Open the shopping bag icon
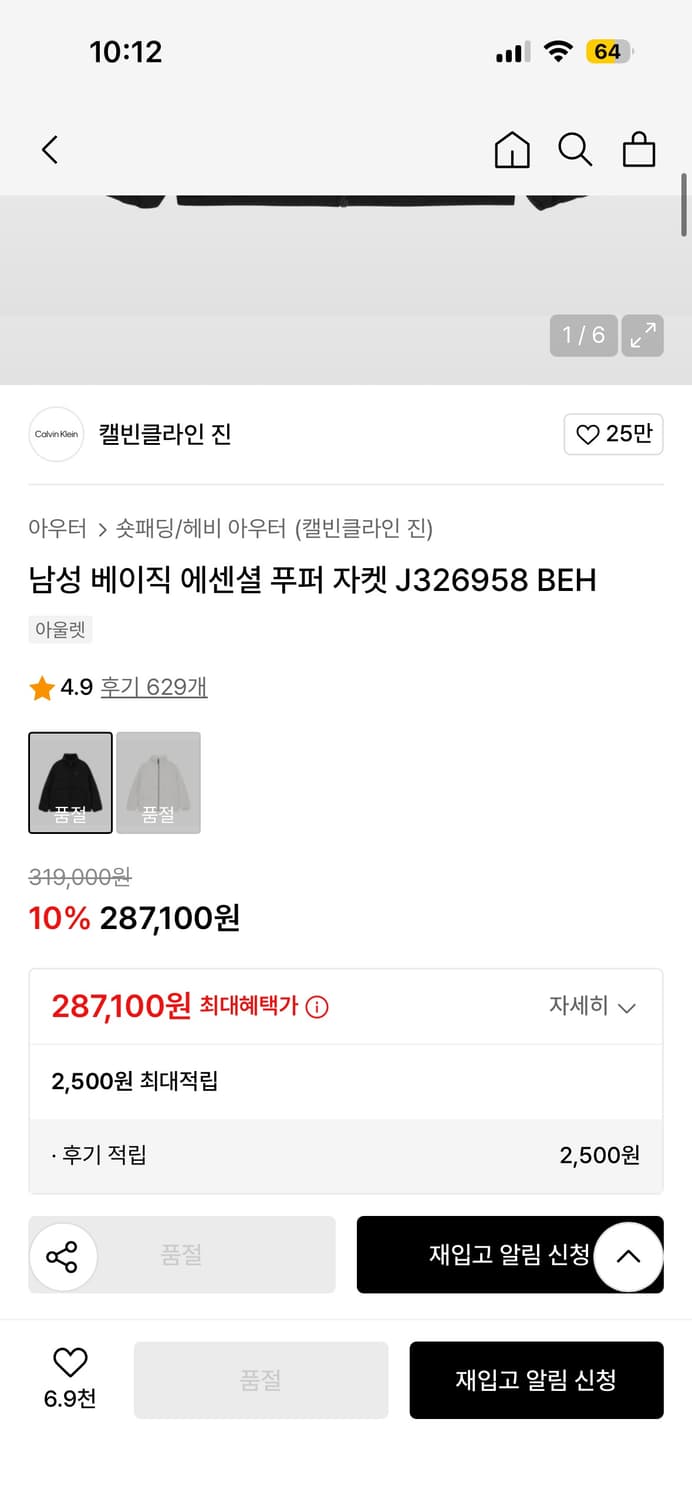 pos(639,149)
